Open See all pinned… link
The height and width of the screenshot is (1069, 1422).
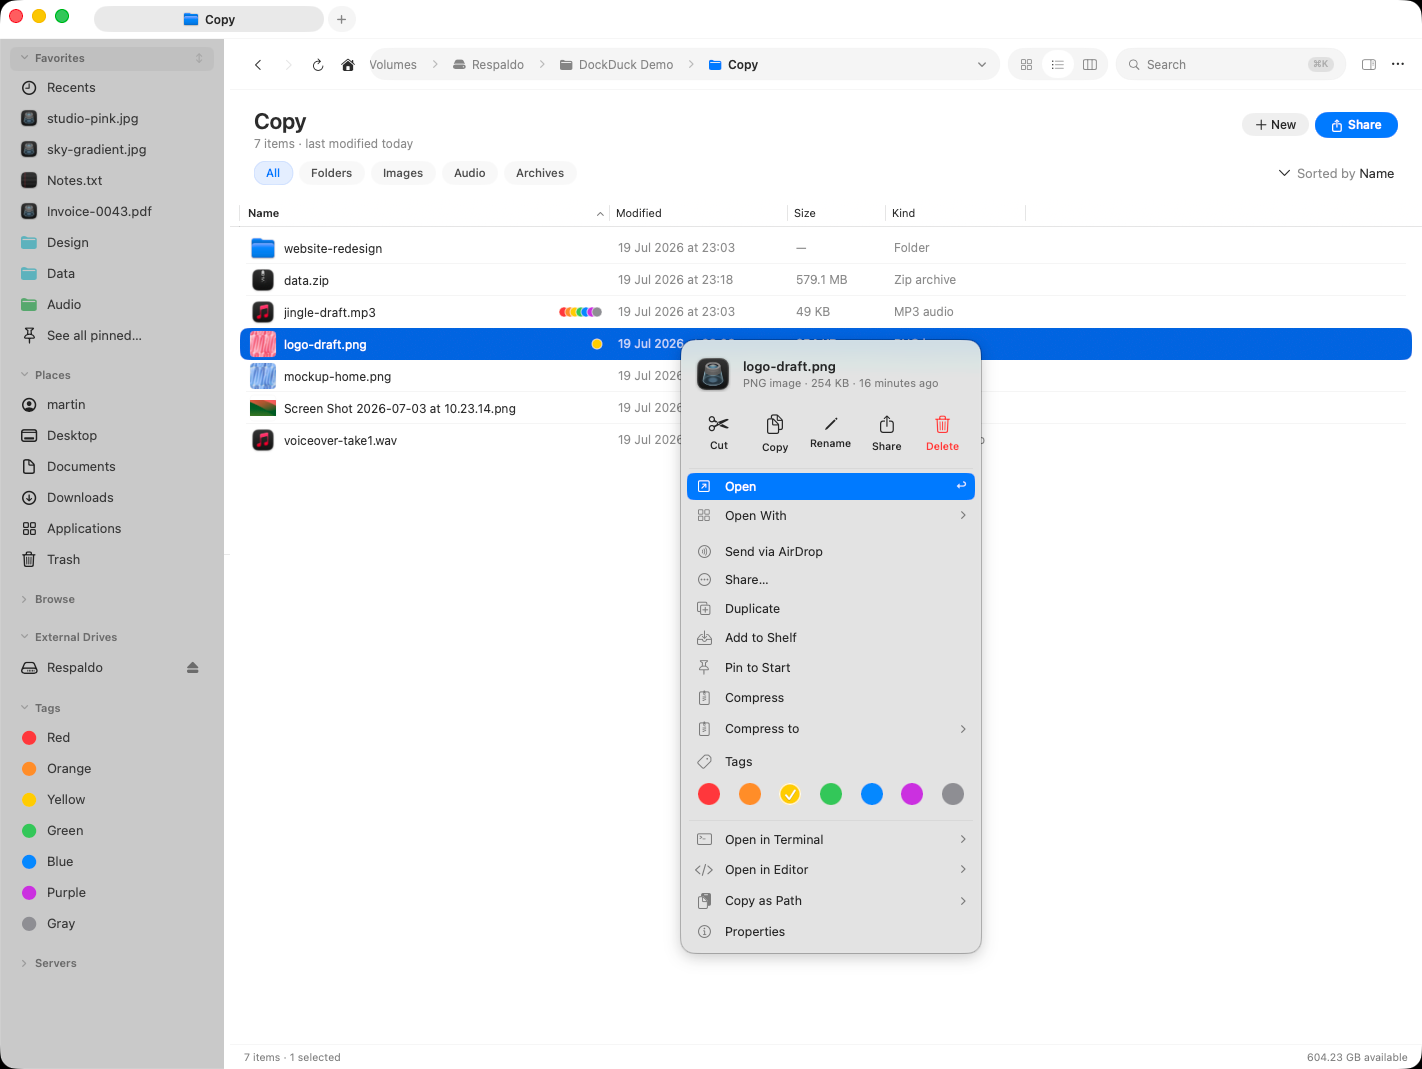click(94, 336)
